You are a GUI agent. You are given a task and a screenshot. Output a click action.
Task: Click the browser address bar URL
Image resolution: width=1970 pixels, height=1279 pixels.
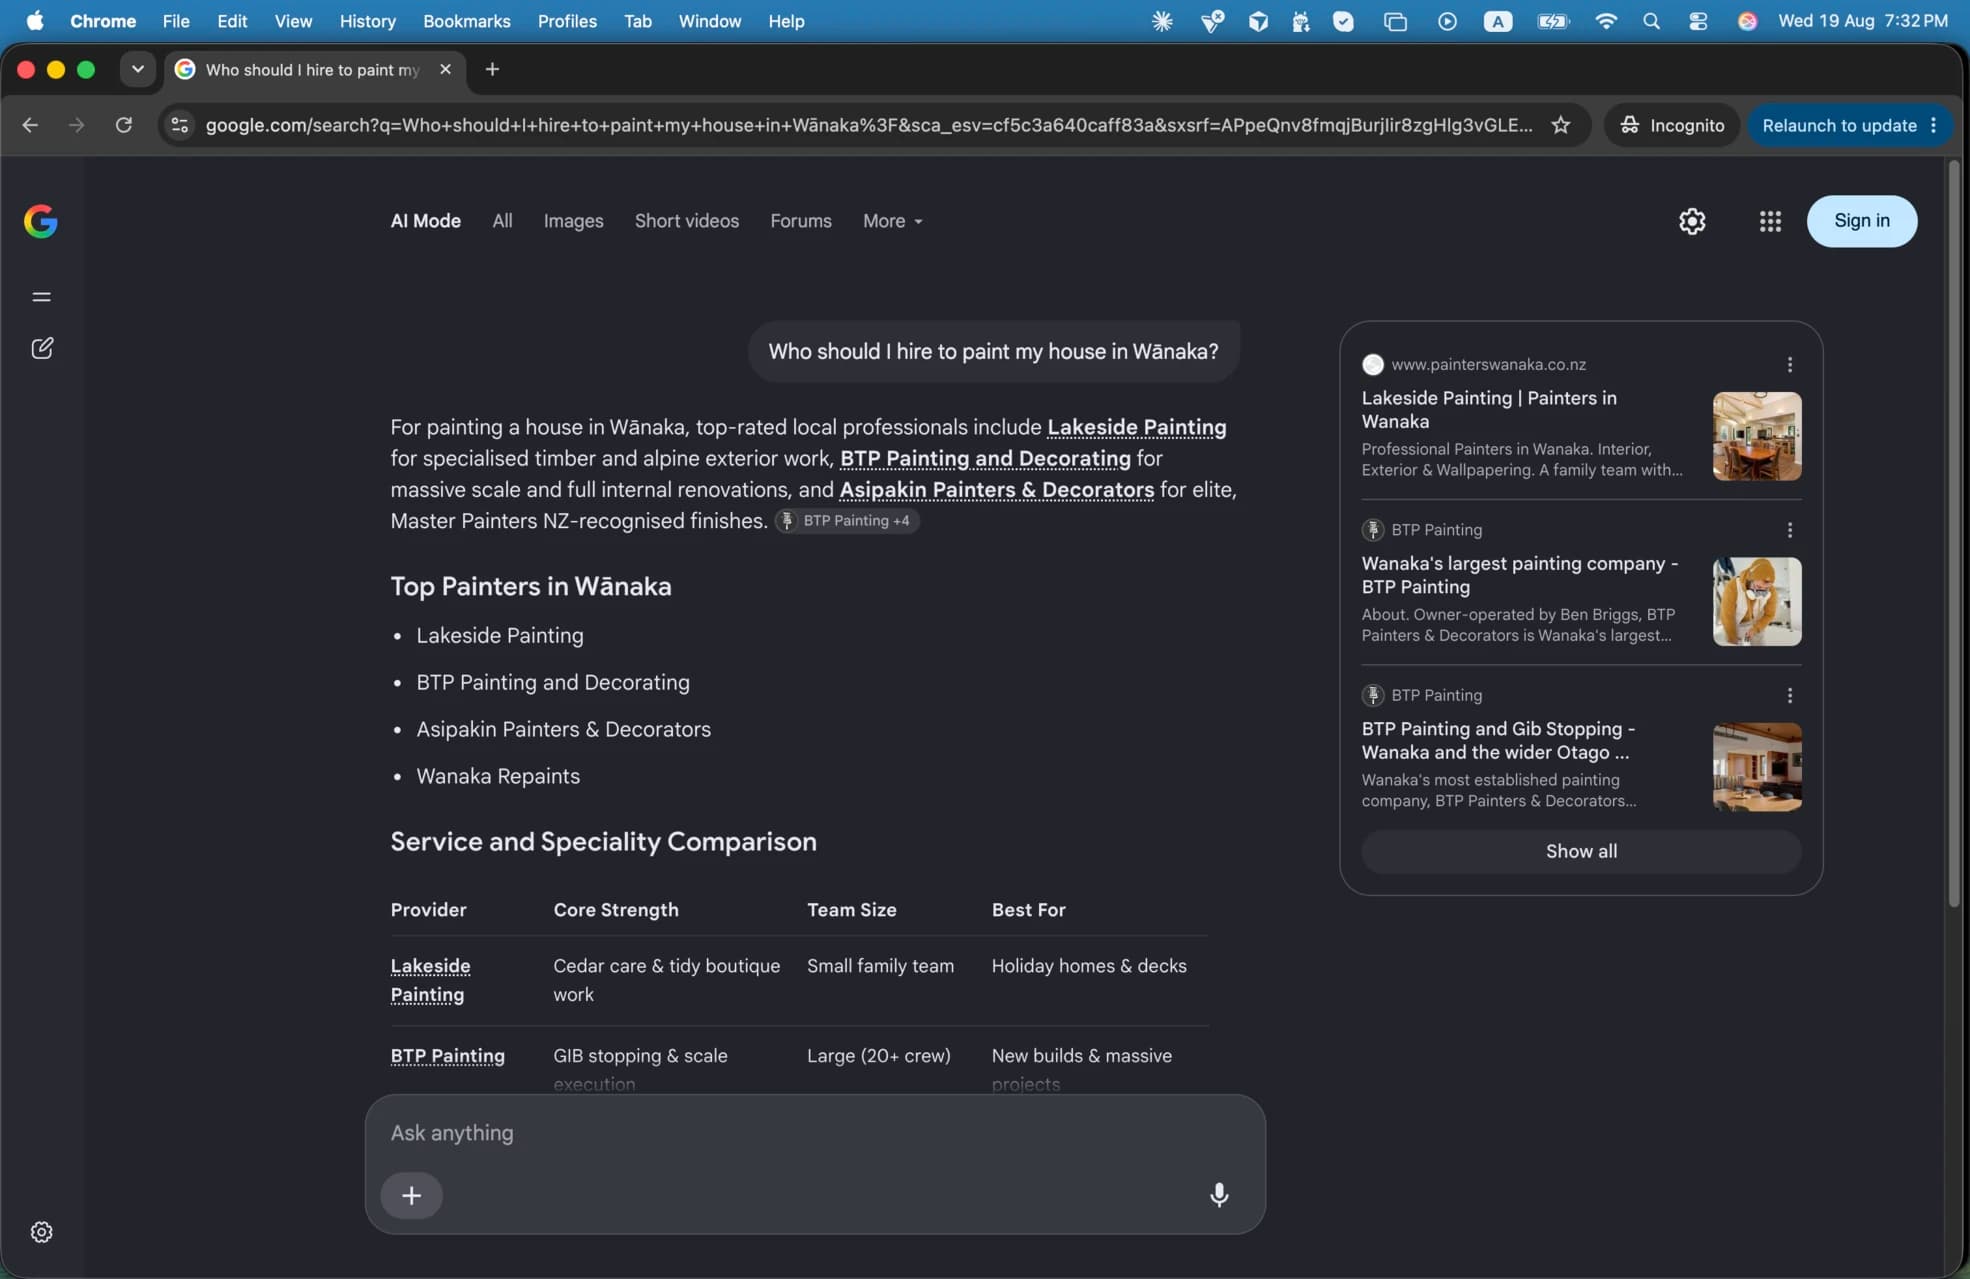868,125
